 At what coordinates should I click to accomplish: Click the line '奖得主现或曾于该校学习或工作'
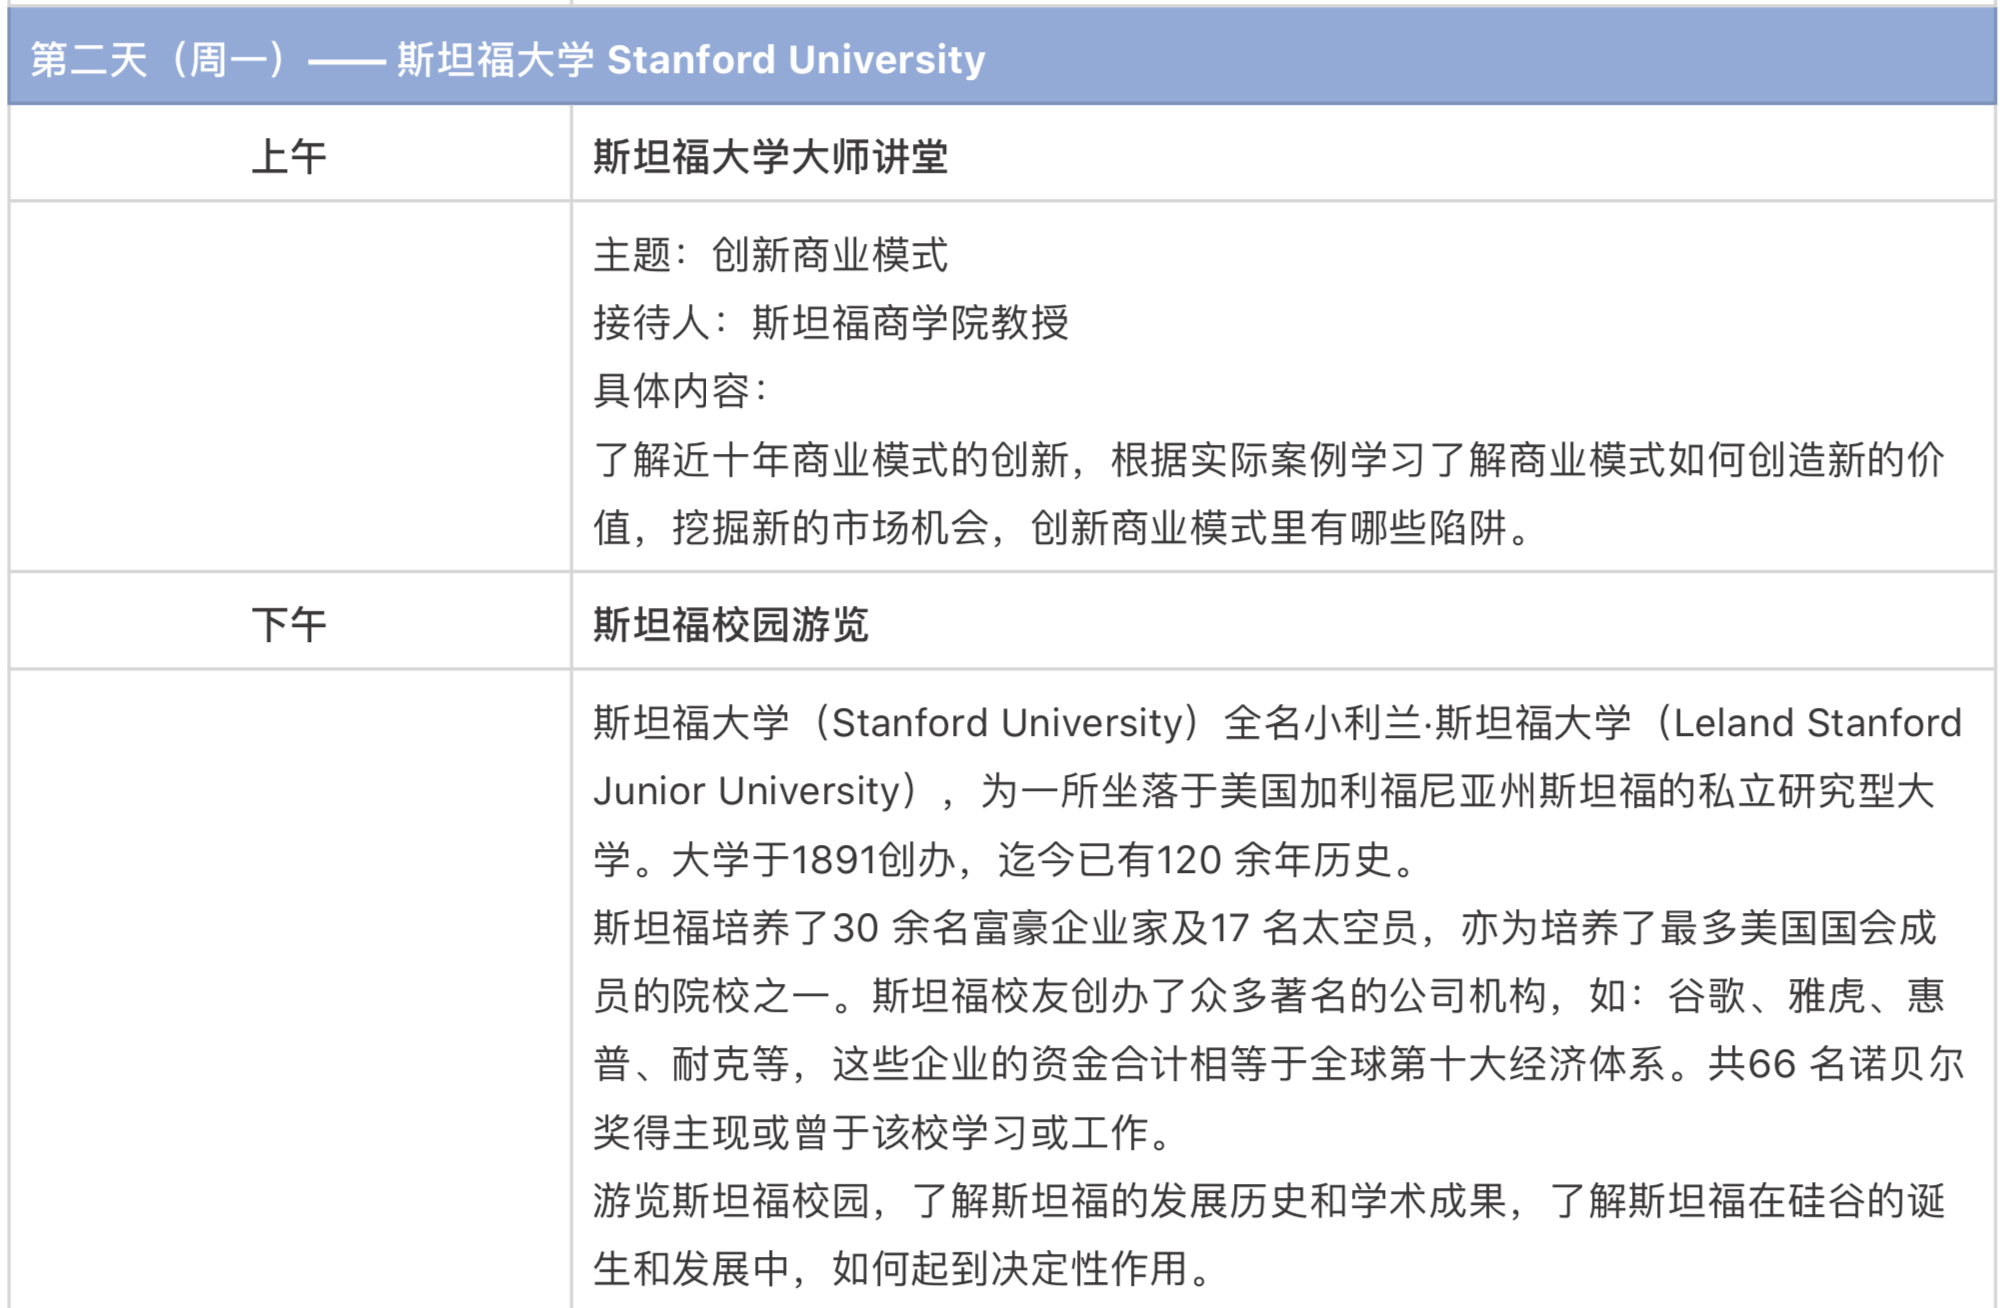870,1133
